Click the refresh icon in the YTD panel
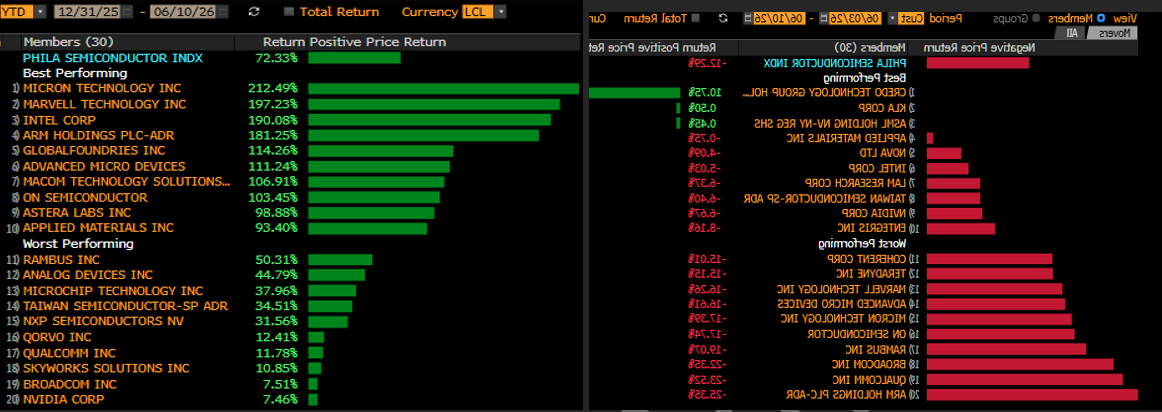This screenshot has width=1162, height=412. [x=255, y=12]
